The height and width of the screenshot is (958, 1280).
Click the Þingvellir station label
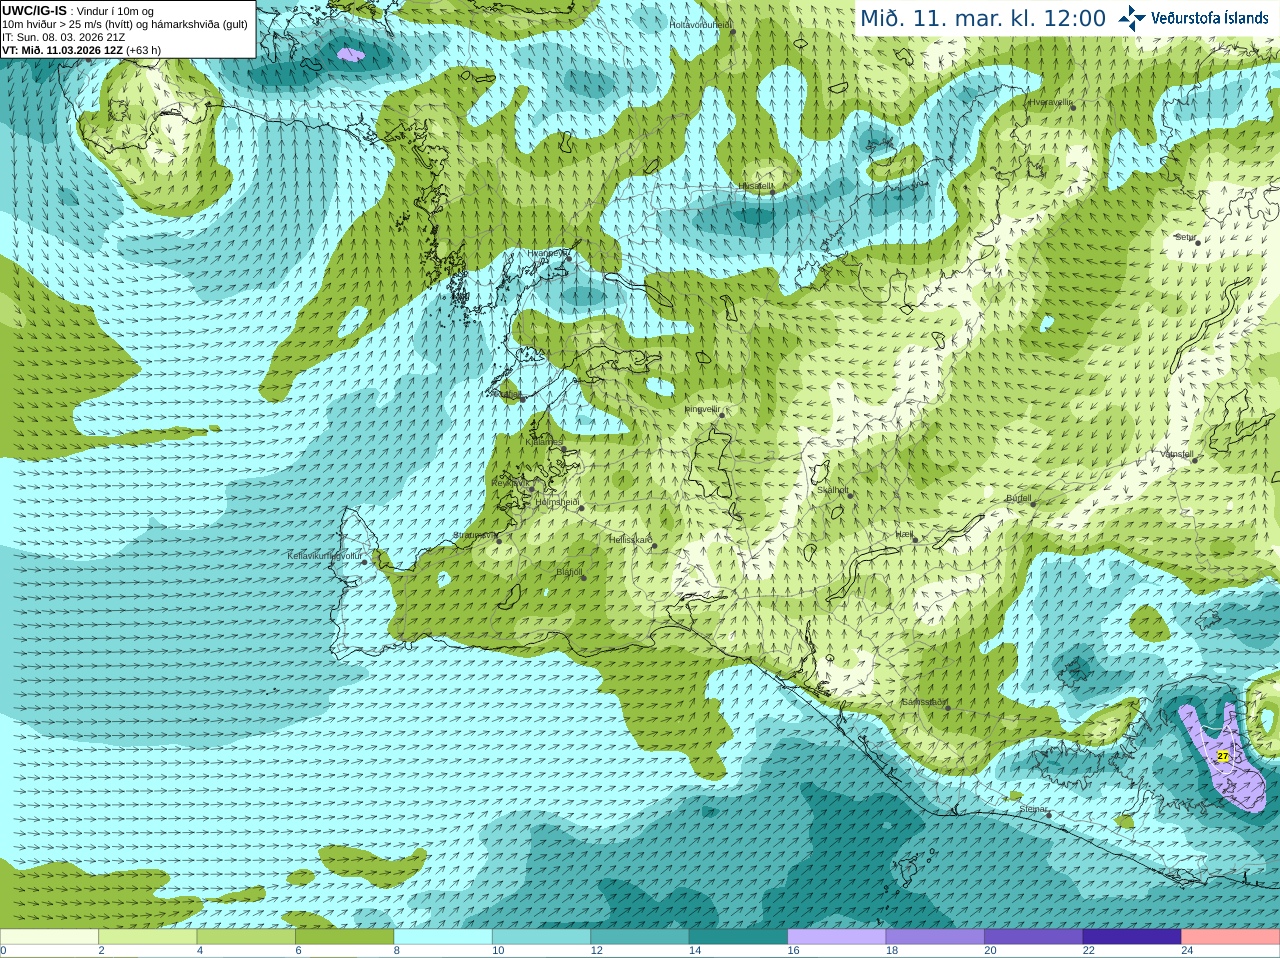[702, 409]
